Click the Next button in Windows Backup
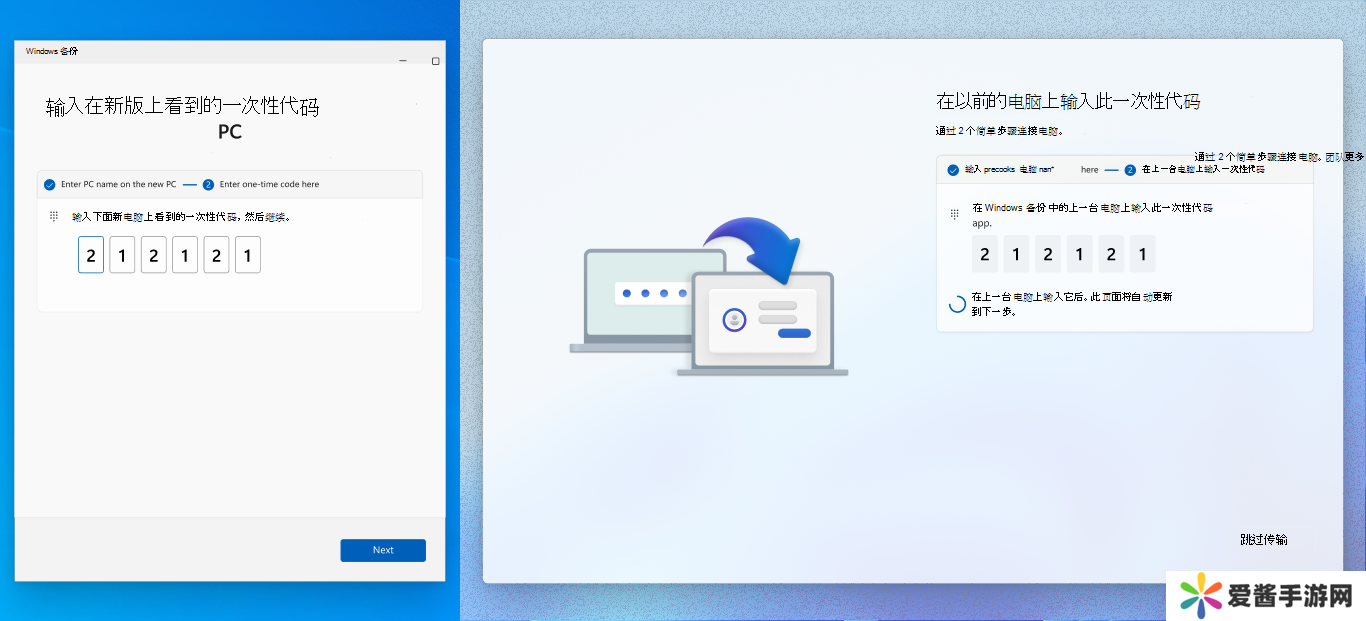Viewport: 1366px width, 621px height. click(x=383, y=550)
